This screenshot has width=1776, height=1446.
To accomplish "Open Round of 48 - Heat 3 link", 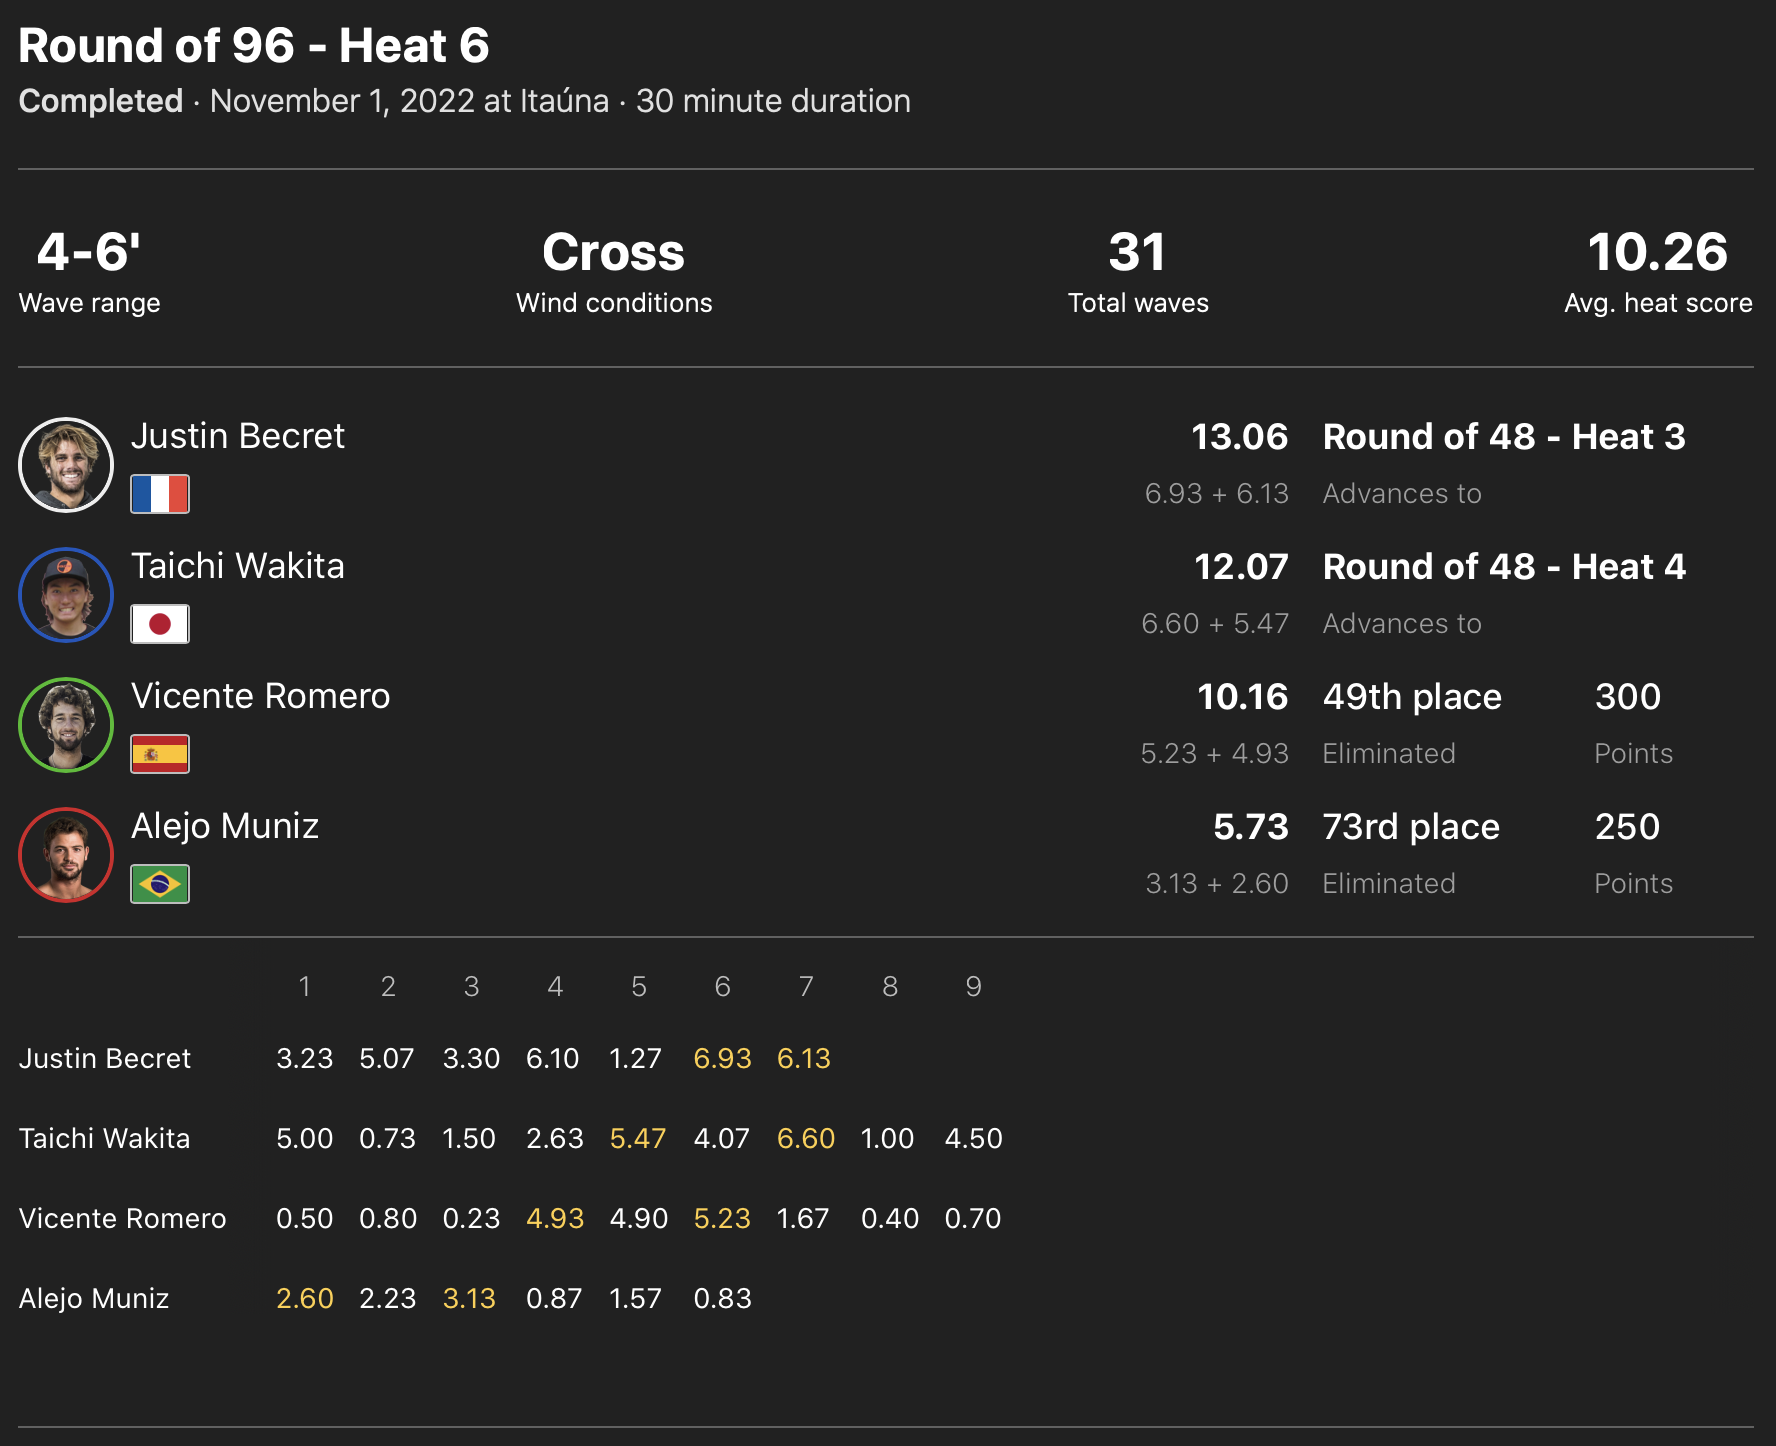I will pyautogui.click(x=1503, y=437).
